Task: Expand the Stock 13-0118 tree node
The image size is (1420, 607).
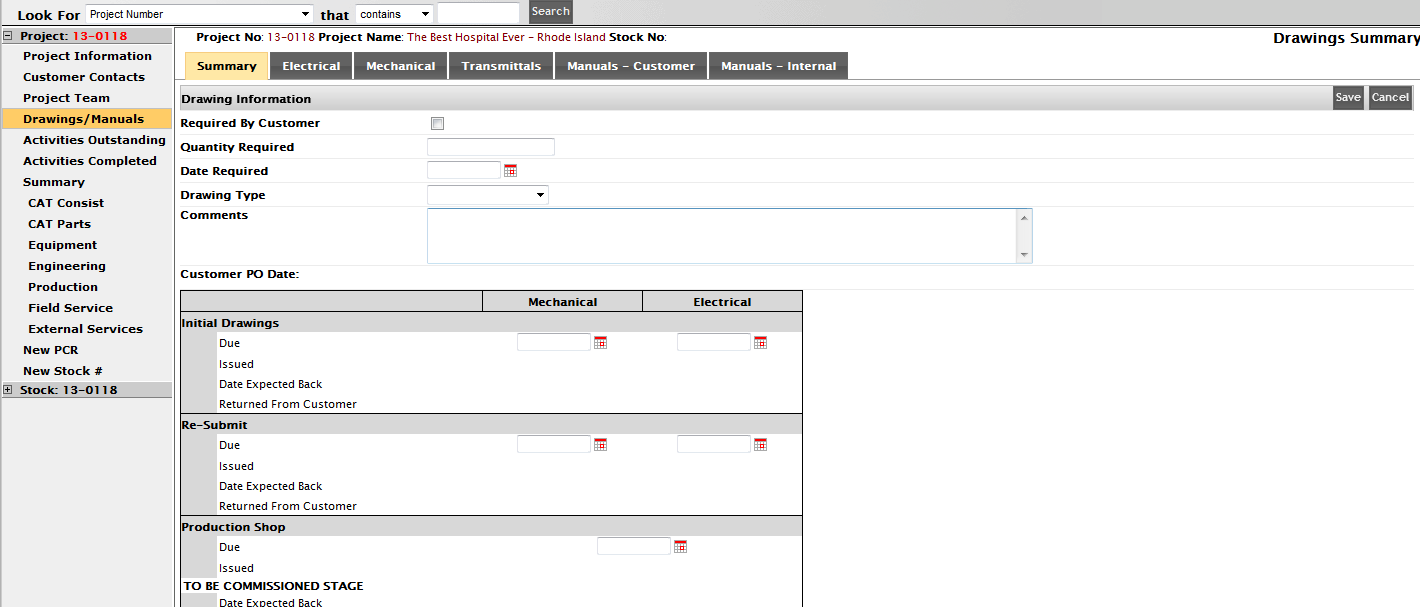Action: pyautogui.click(x=8, y=390)
